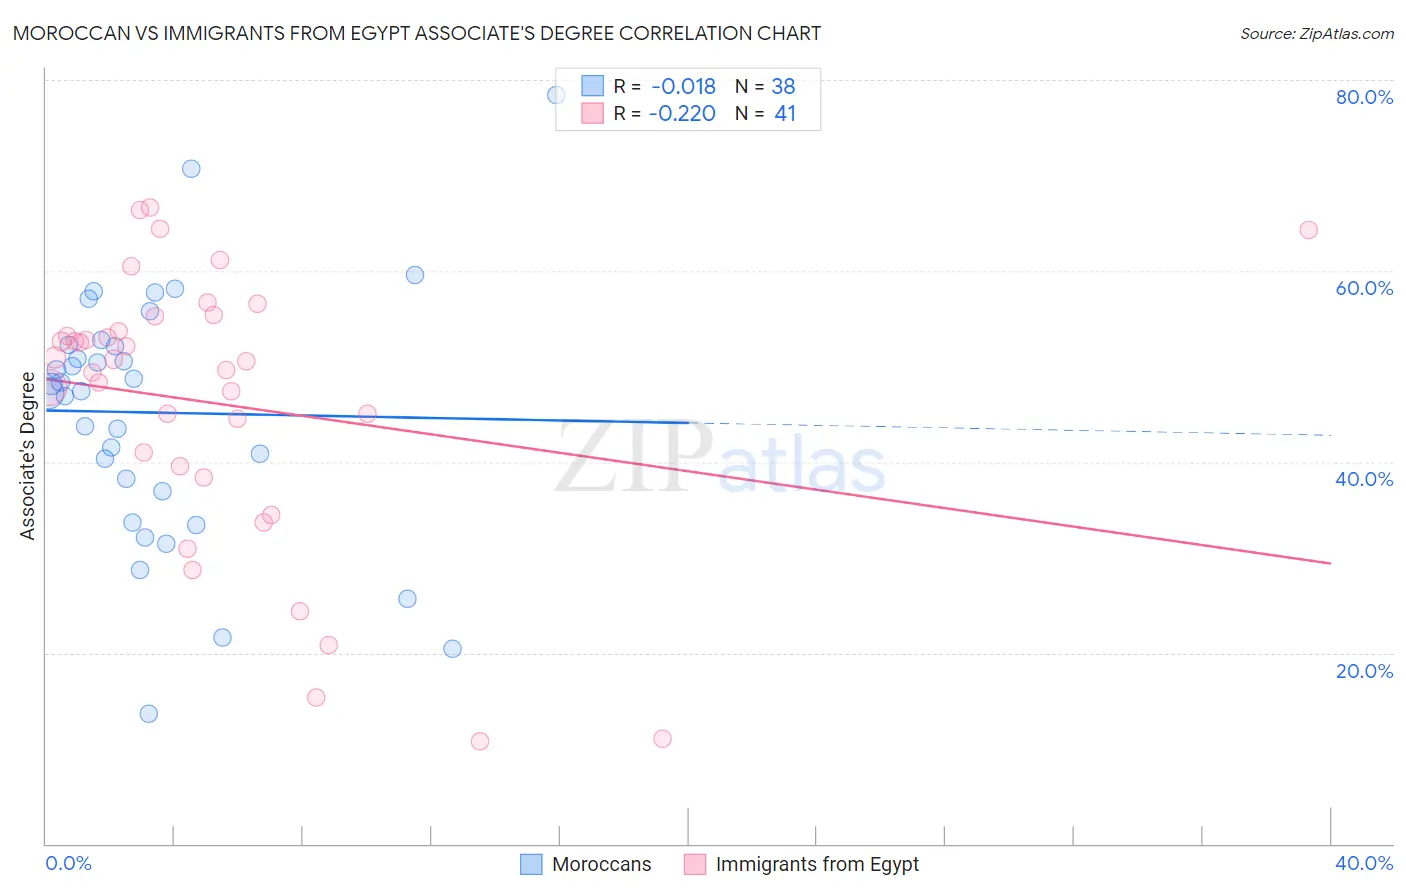Click the chart title text

point(417,33)
